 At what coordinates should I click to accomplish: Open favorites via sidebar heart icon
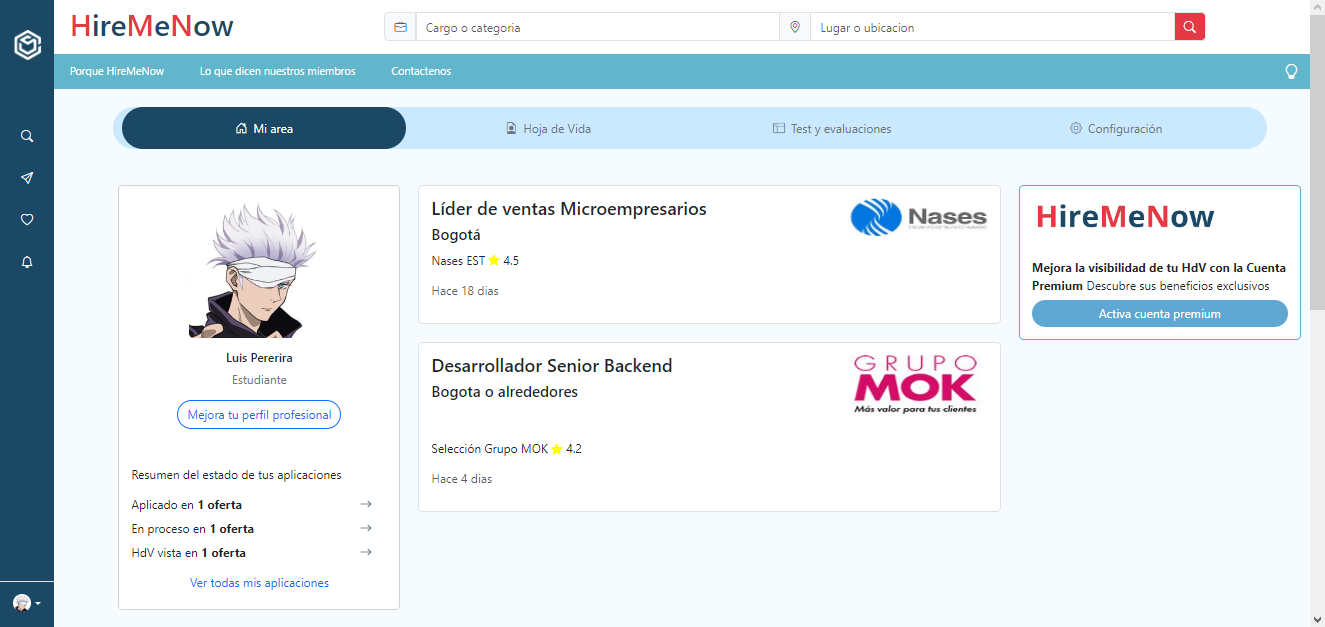[x=27, y=220]
